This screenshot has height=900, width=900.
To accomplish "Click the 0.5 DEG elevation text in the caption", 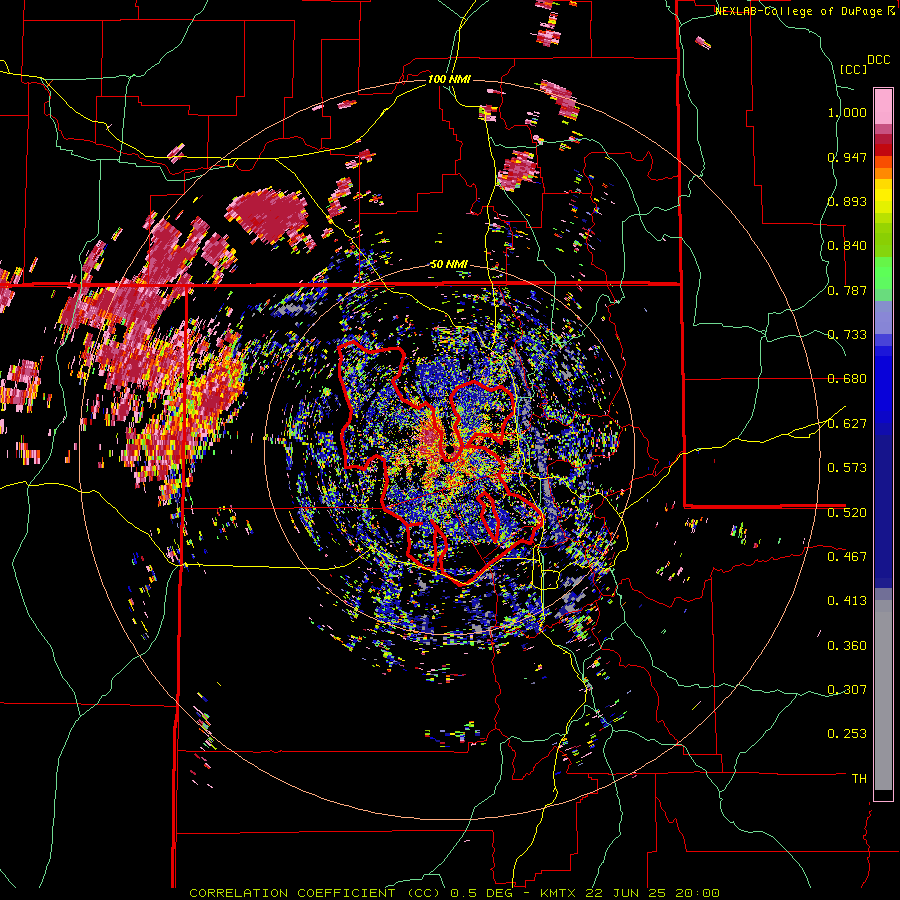I will (x=481, y=893).
